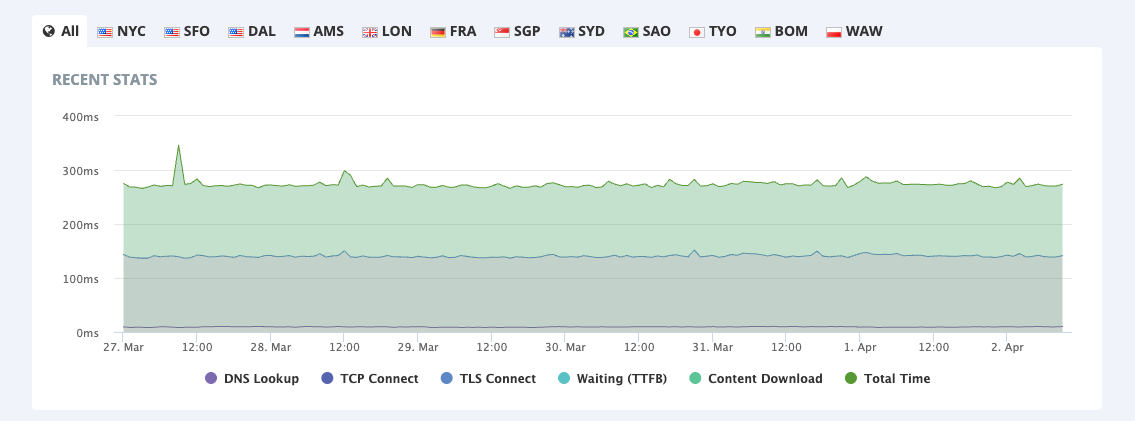
Task: Click the Polish flag beside WAW
Action: [x=834, y=32]
